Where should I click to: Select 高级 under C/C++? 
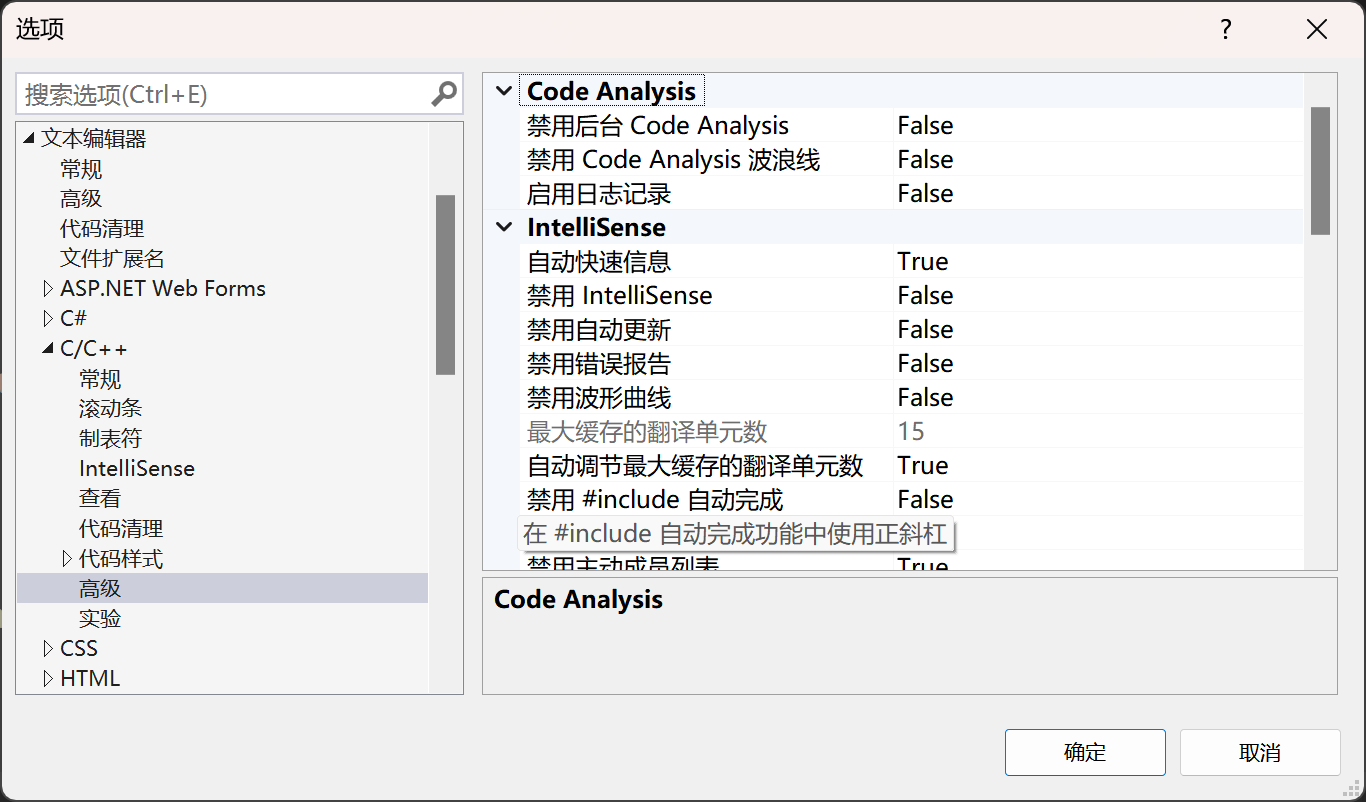(222, 589)
